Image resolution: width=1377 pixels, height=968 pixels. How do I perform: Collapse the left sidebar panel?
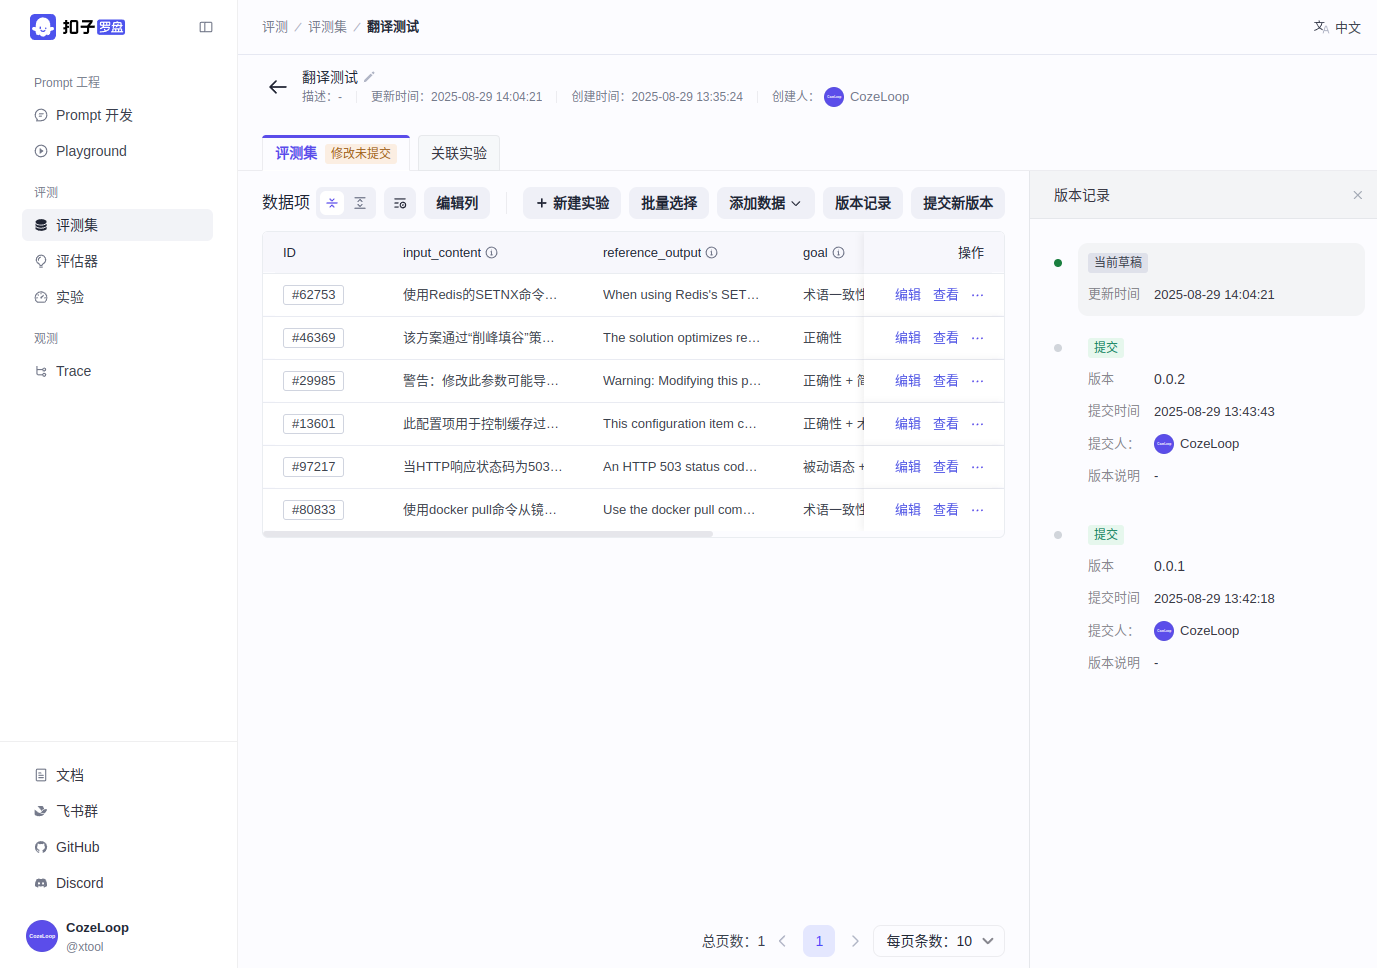pos(206,27)
